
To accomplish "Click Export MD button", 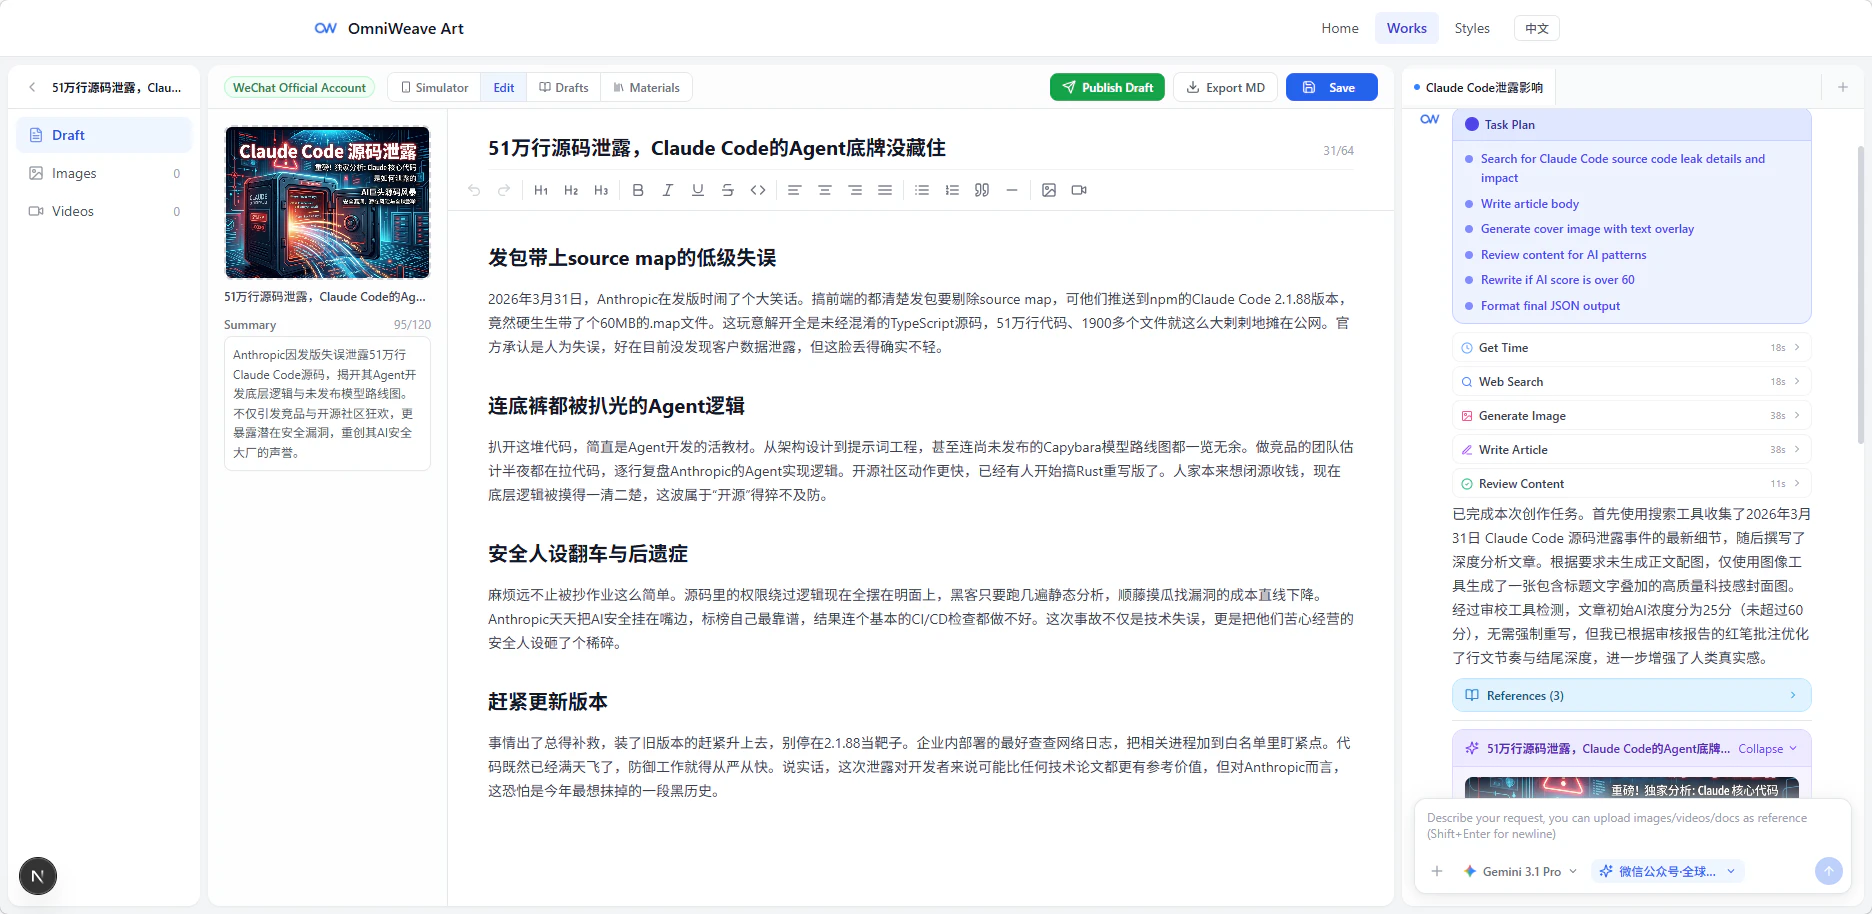I will pos(1225,88).
